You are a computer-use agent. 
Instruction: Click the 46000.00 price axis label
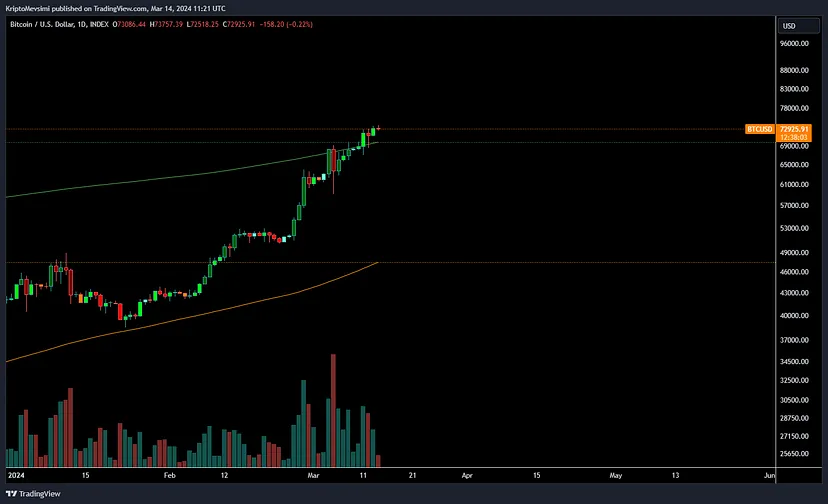click(x=794, y=272)
